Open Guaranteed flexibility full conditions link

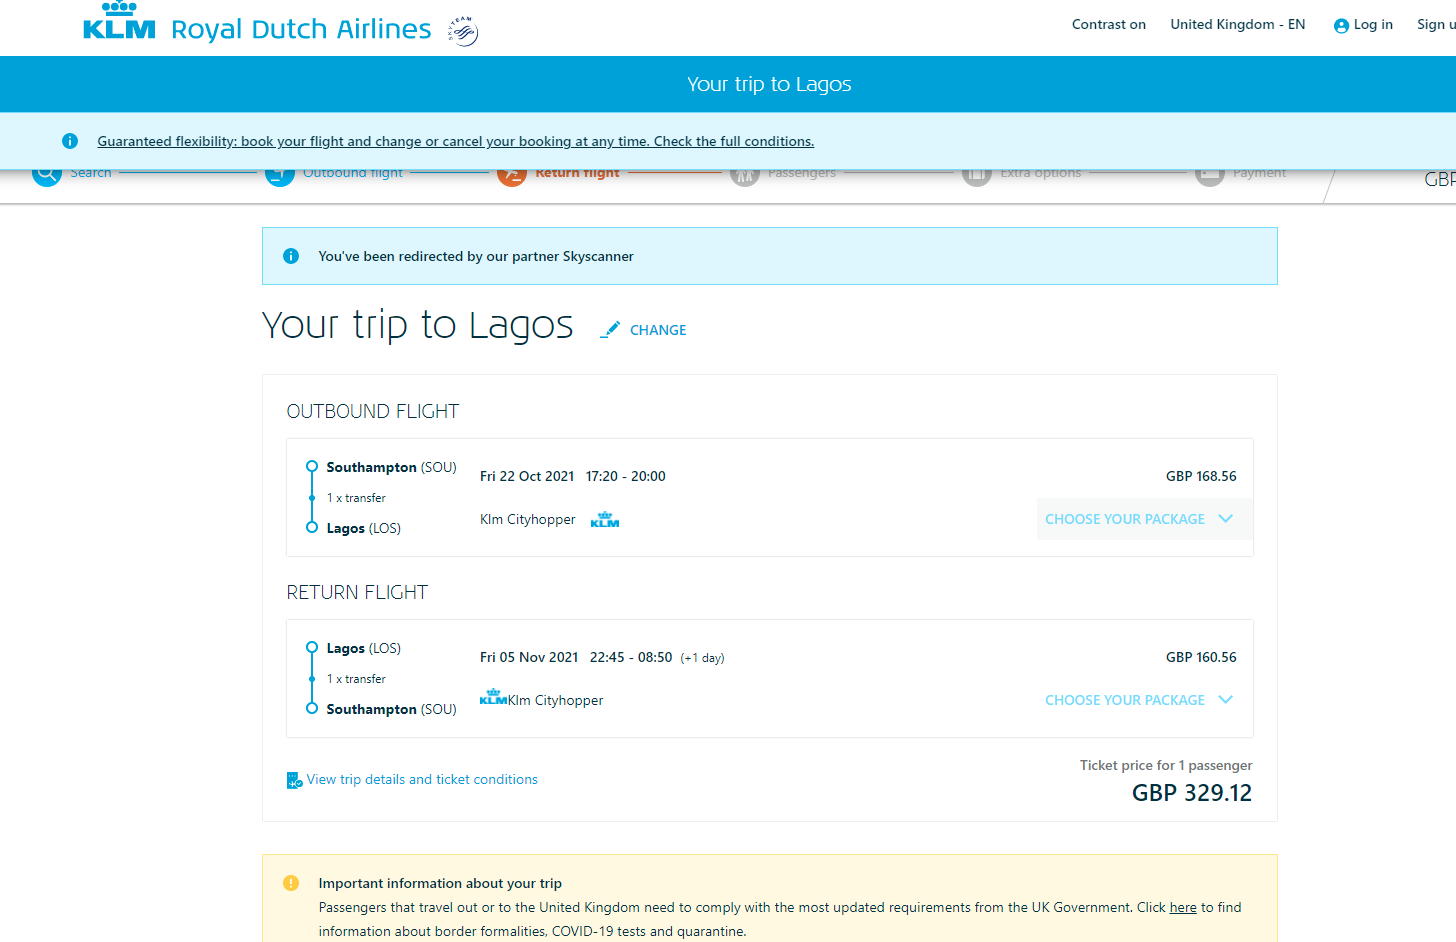[x=456, y=141]
